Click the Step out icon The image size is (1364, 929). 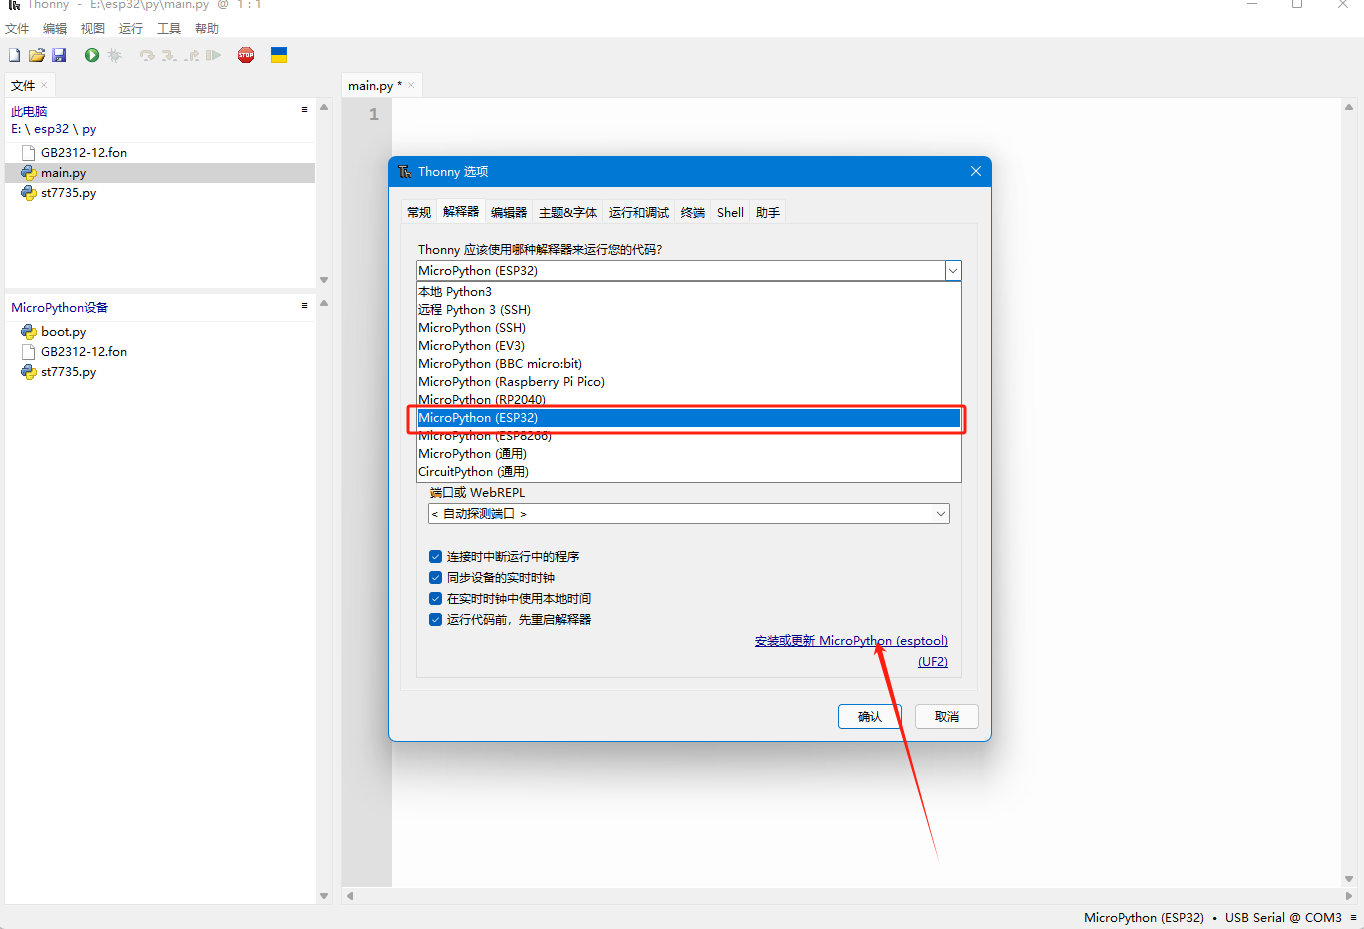(x=191, y=55)
